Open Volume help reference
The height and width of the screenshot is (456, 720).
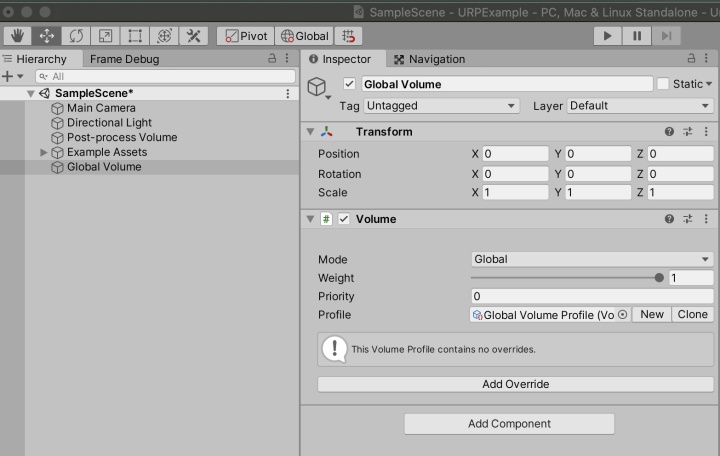point(669,219)
